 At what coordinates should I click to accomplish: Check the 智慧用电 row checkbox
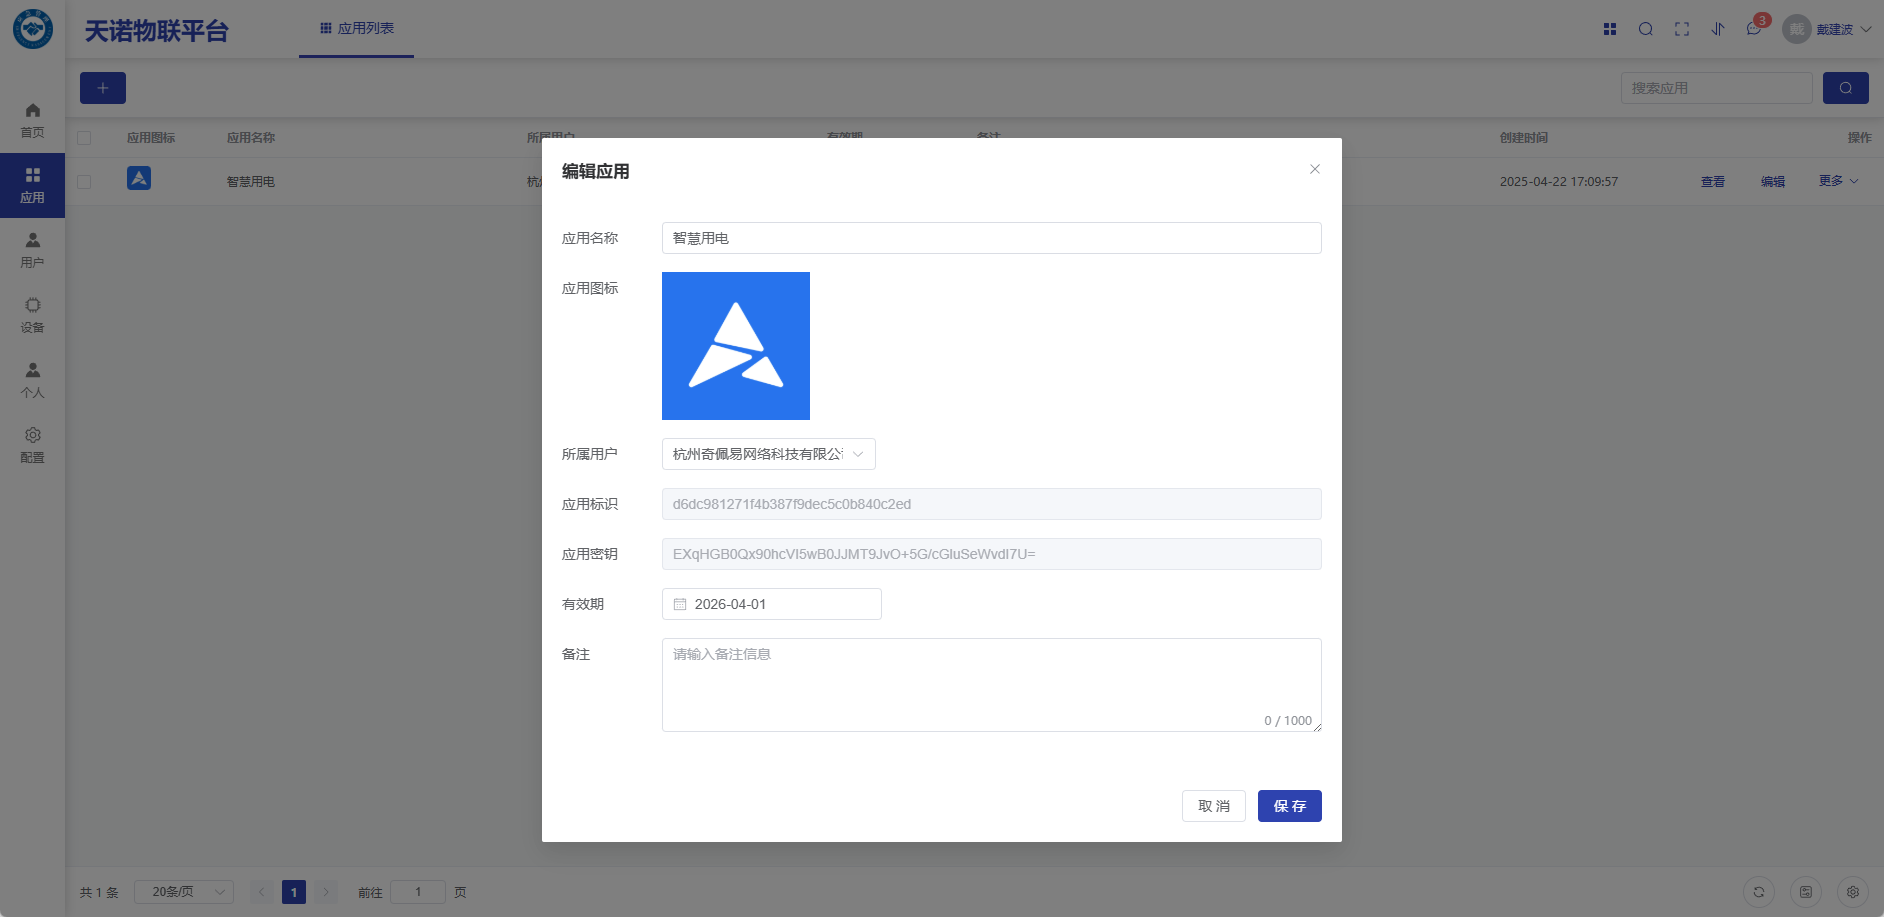(84, 182)
